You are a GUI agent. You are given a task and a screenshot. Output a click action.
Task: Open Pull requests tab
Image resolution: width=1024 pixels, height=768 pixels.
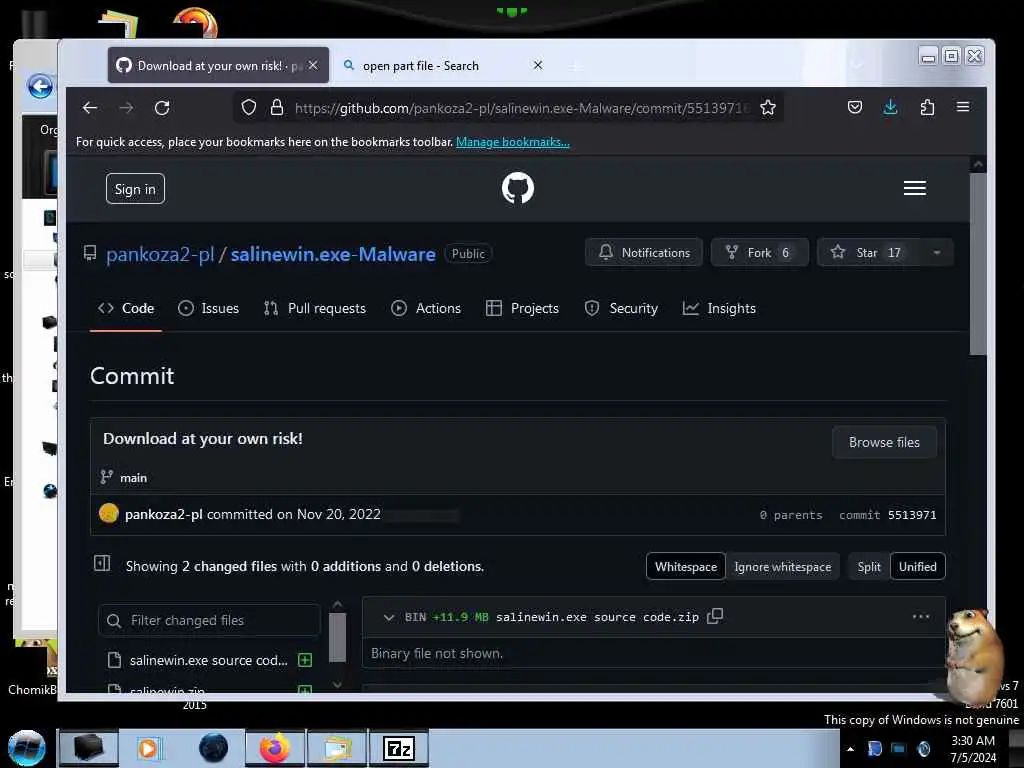(315, 308)
